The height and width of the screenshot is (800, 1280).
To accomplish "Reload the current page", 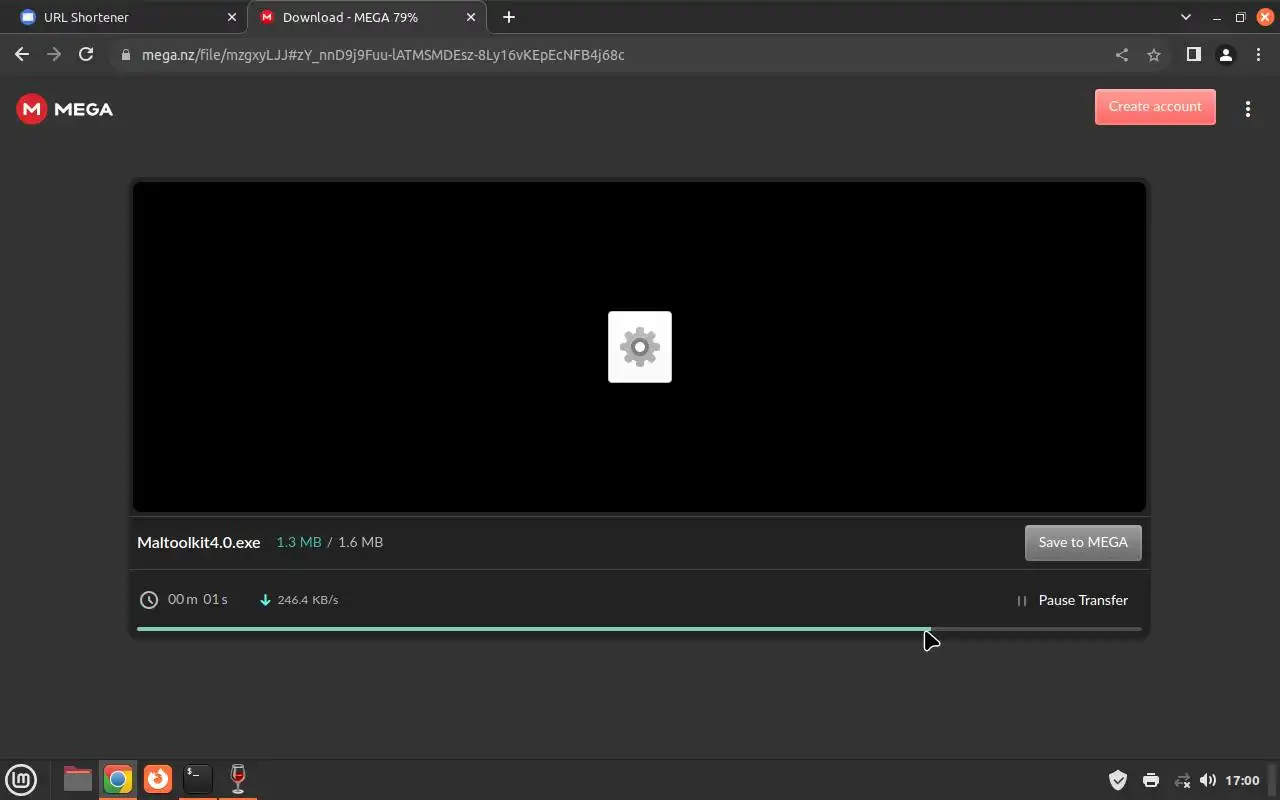I will pyautogui.click(x=86, y=55).
